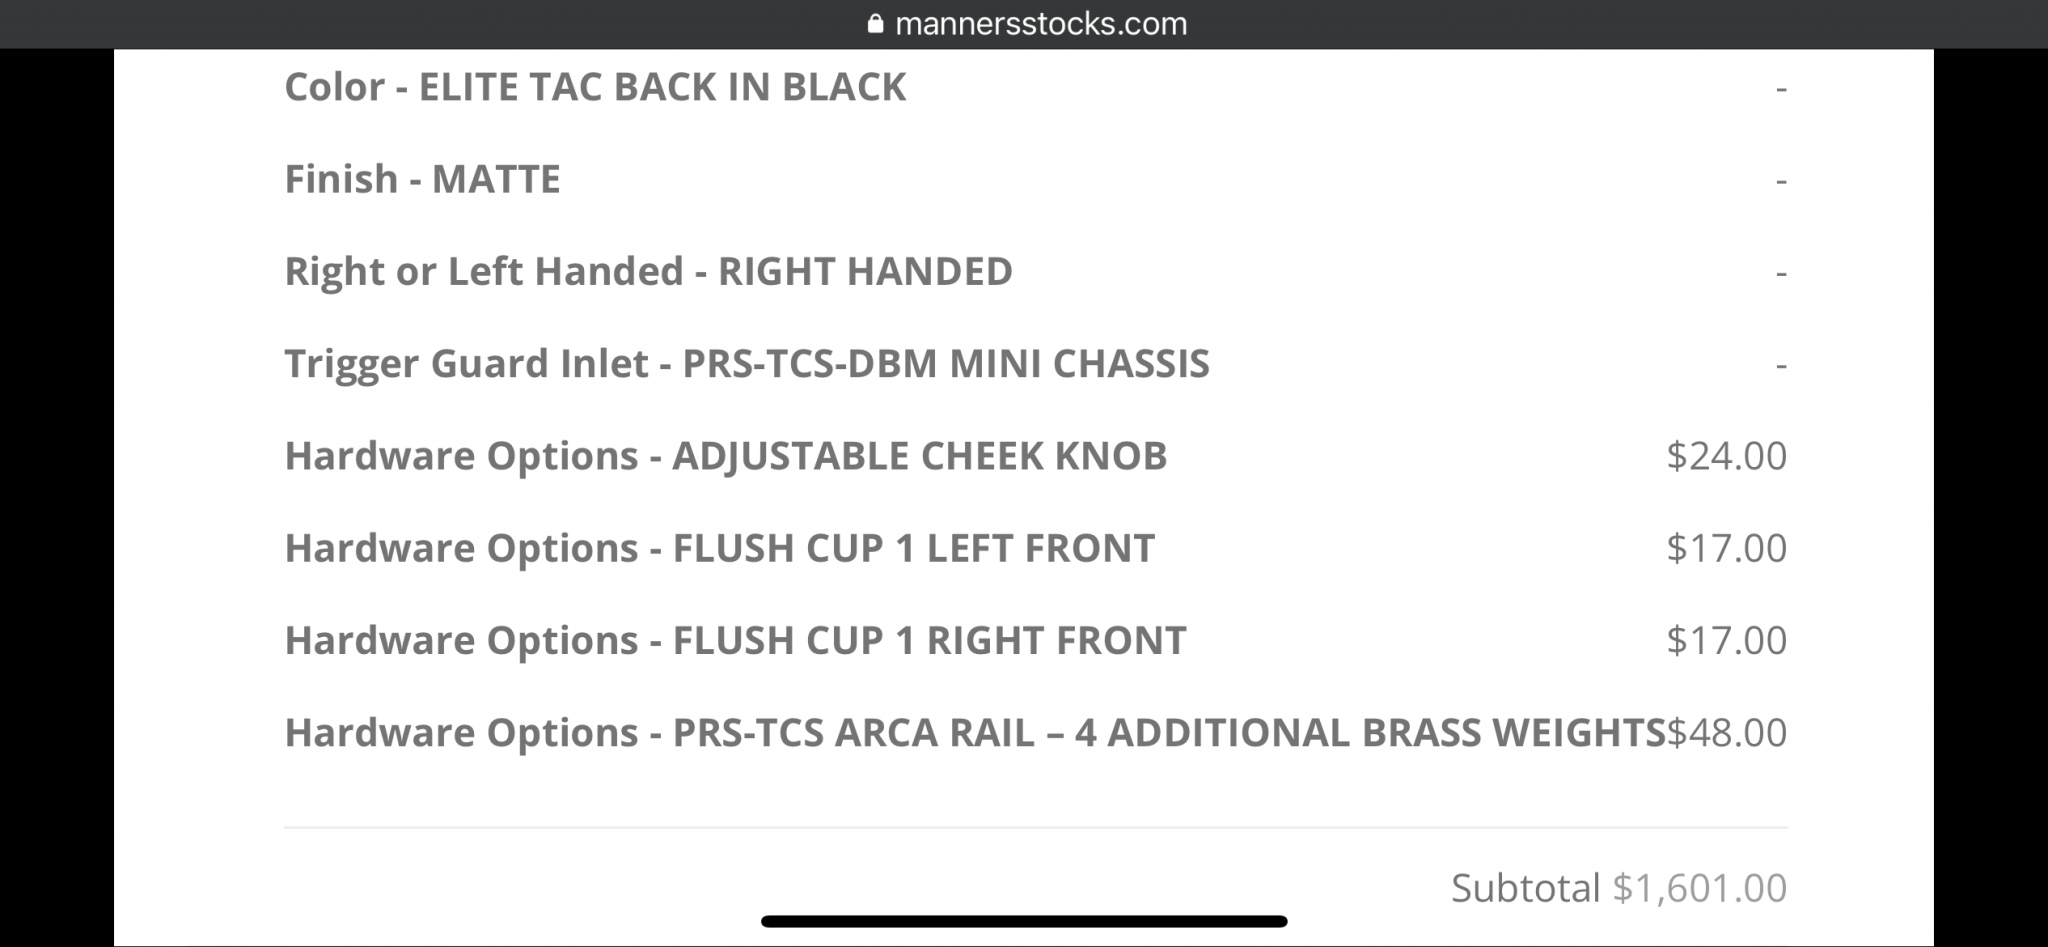Click the $17.00 price for right front flush cup
This screenshot has height=947, width=2048.
point(1726,640)
